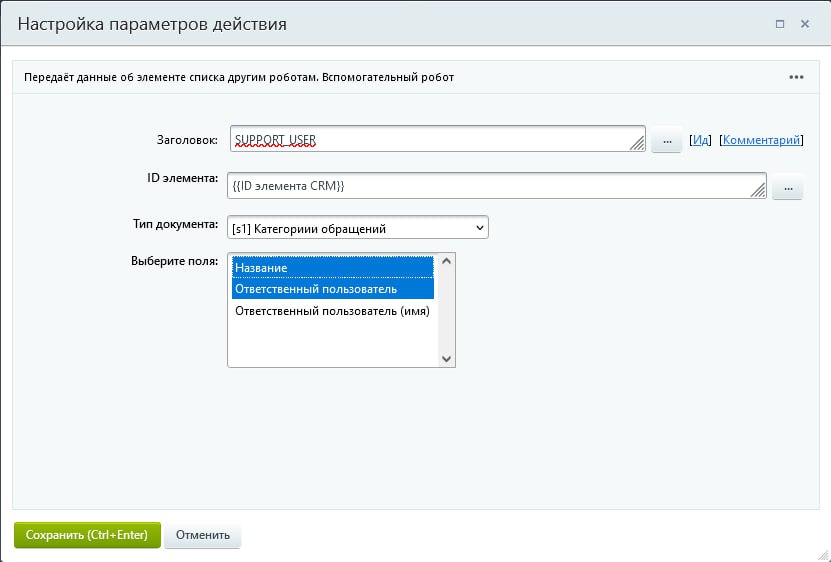Click the dialog's bottom-right resize grip
The image size is (831, 562).
822,554
